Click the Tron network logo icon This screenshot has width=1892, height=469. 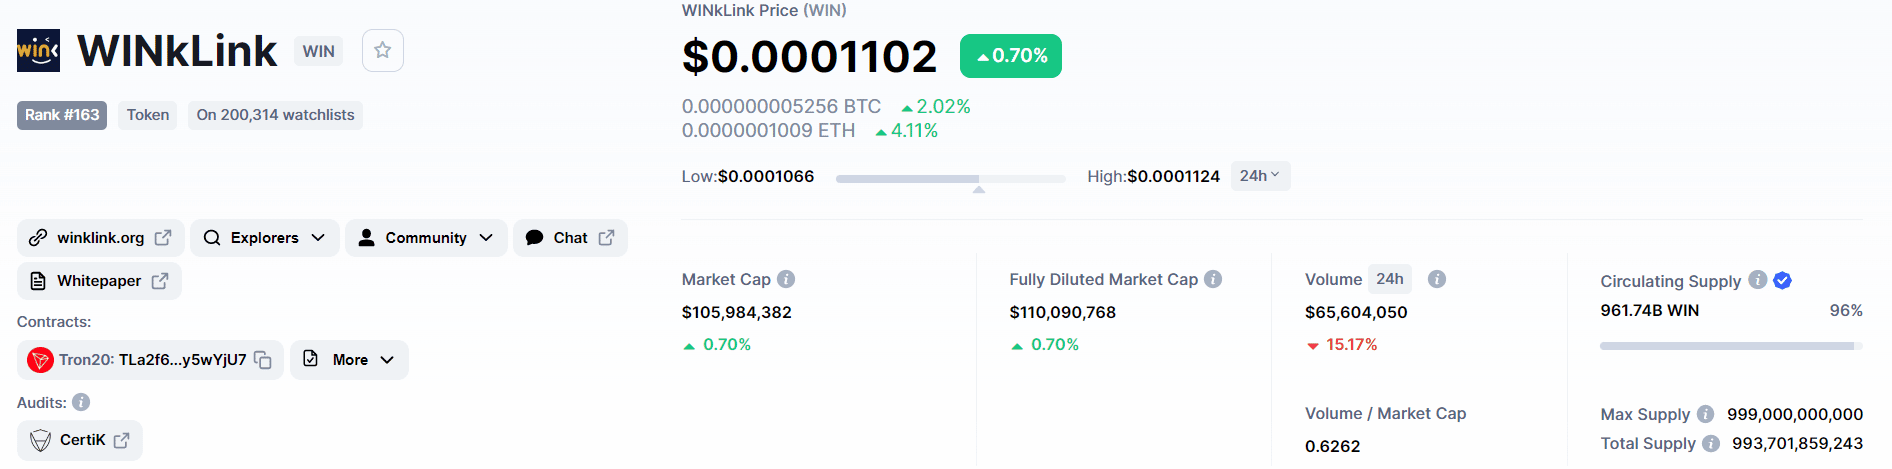(x=40, y=360)
